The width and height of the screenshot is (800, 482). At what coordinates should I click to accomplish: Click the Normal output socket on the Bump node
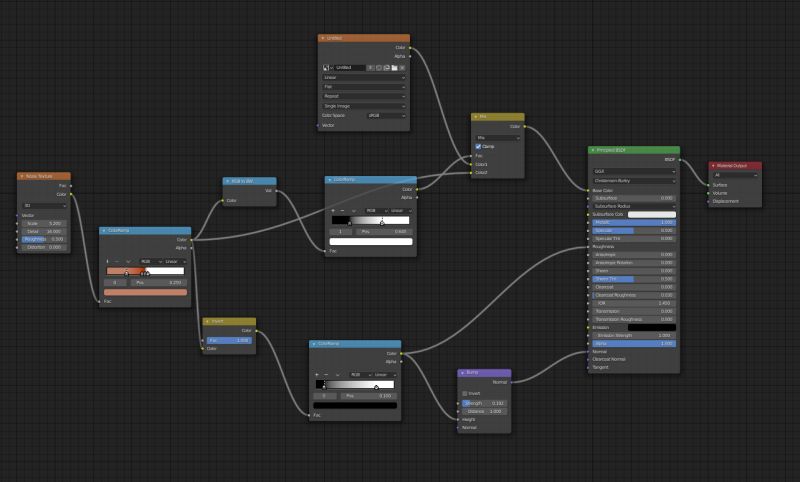tap(511, 382)
